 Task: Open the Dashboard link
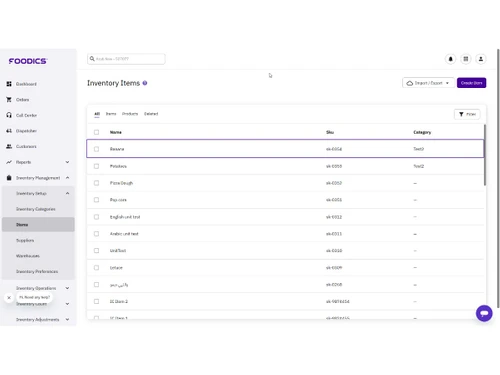pyautogui.click(x=26, y=84)
